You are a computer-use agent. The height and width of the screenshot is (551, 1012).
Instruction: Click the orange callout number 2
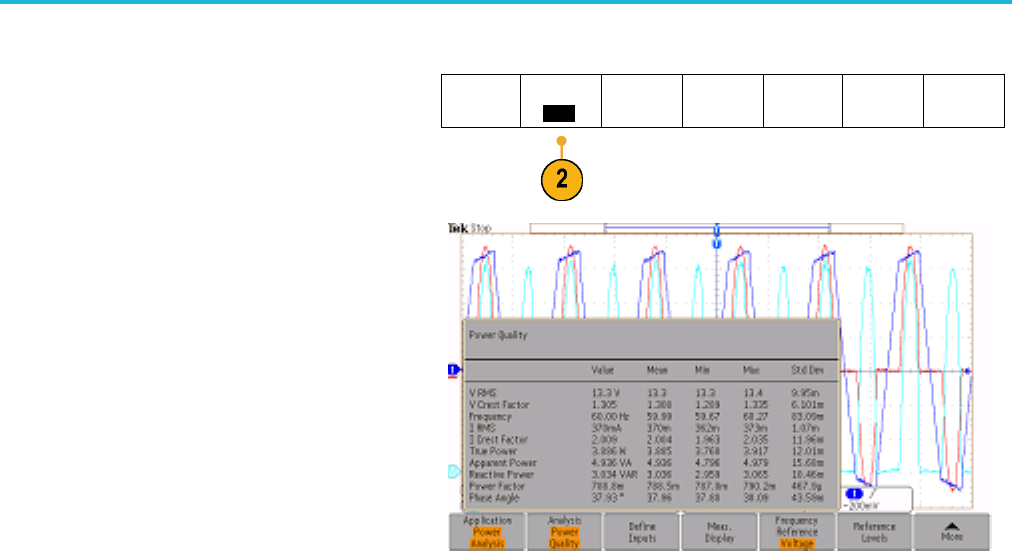[x=562, y=180]
